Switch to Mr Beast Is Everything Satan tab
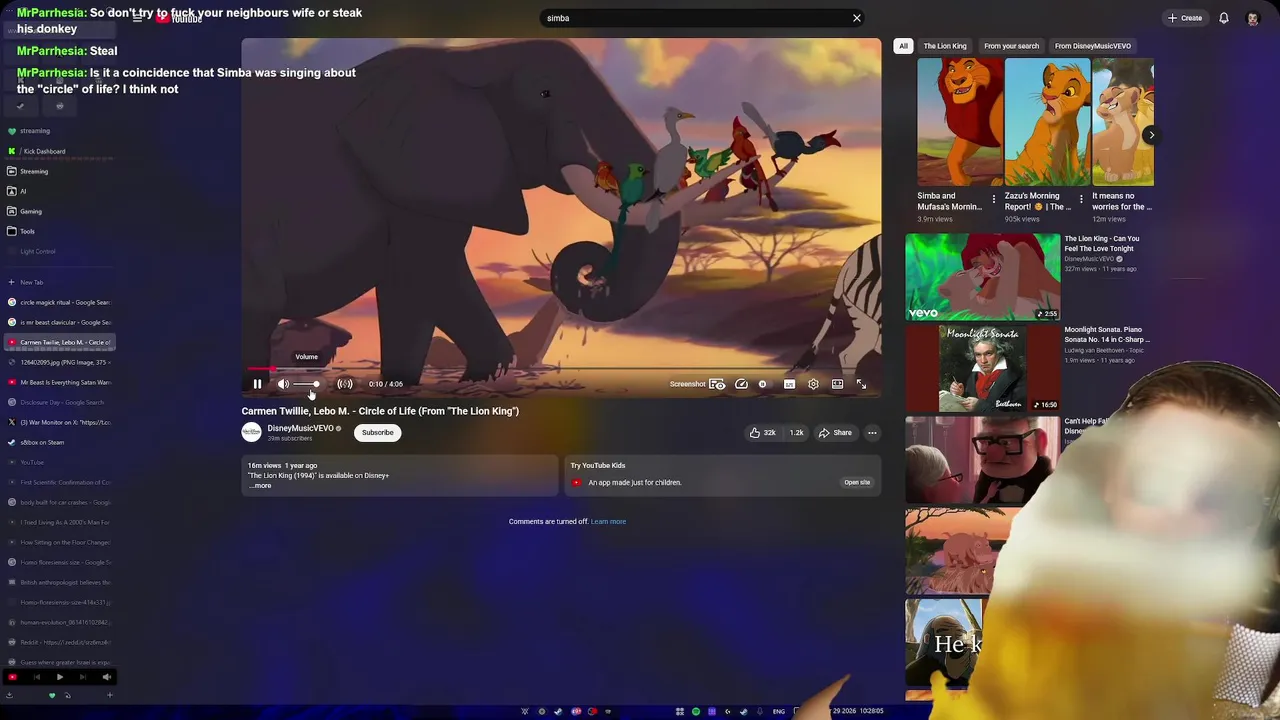 (x=60, y=382)
